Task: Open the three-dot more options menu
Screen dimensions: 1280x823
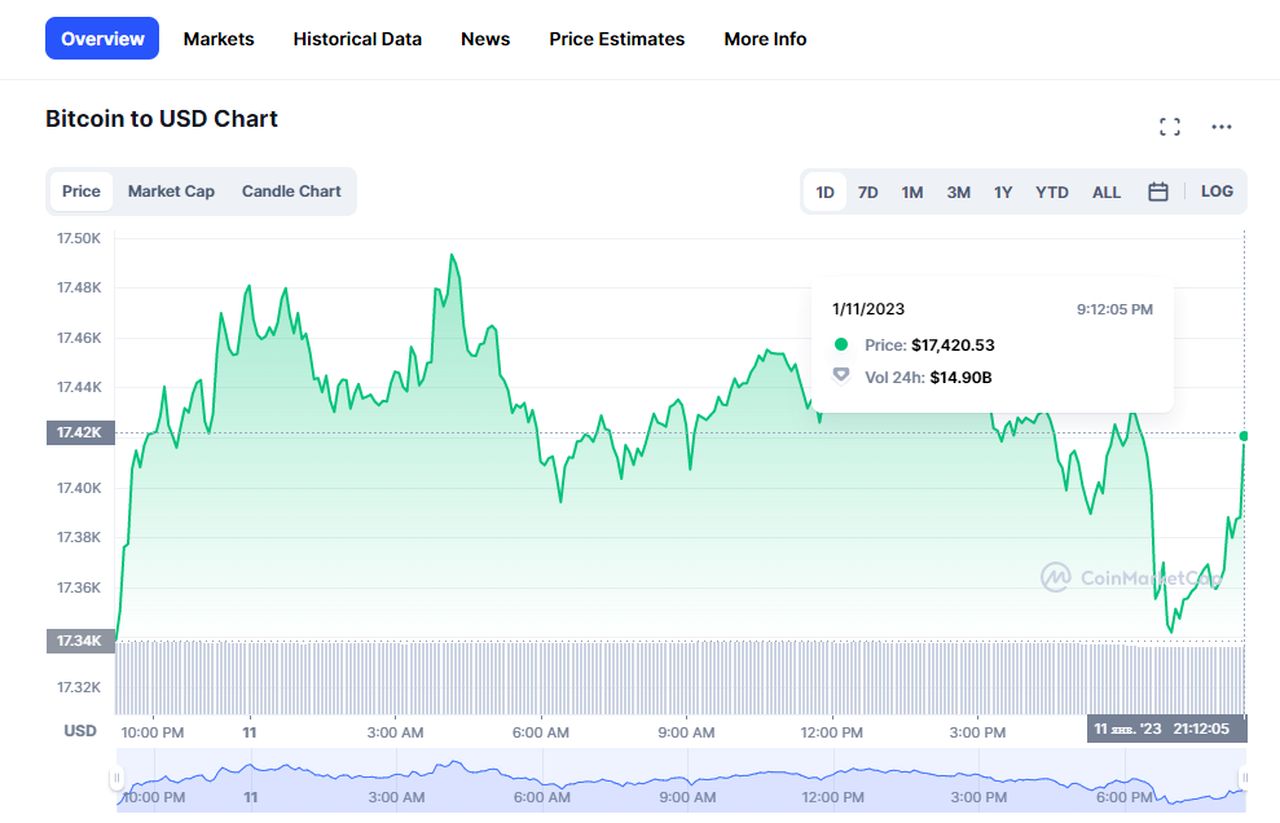Action: click(x=1221, y=127)
